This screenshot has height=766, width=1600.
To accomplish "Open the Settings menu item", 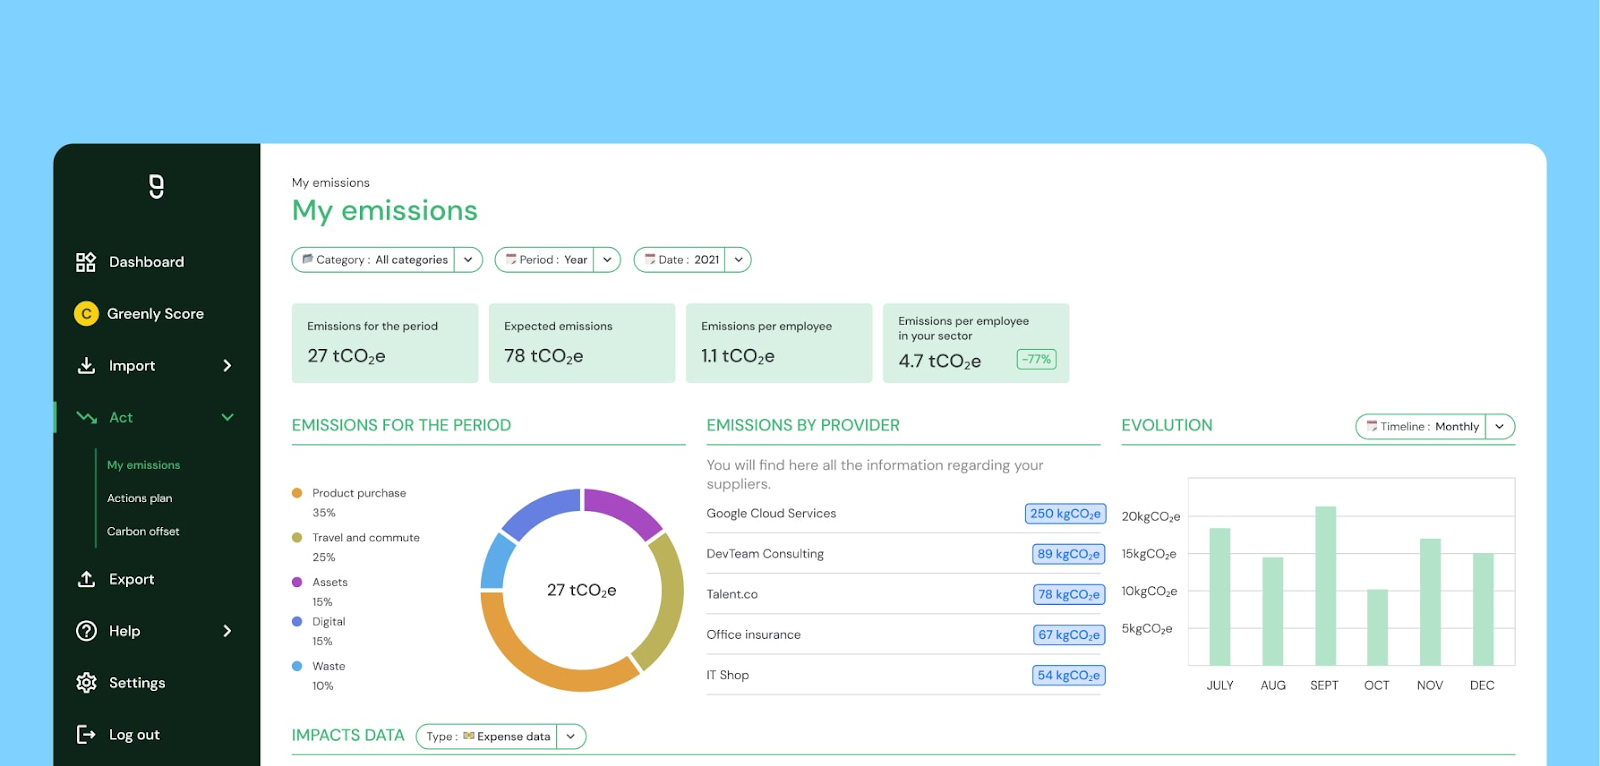I will pyautogui.click(x=137, y=683).
